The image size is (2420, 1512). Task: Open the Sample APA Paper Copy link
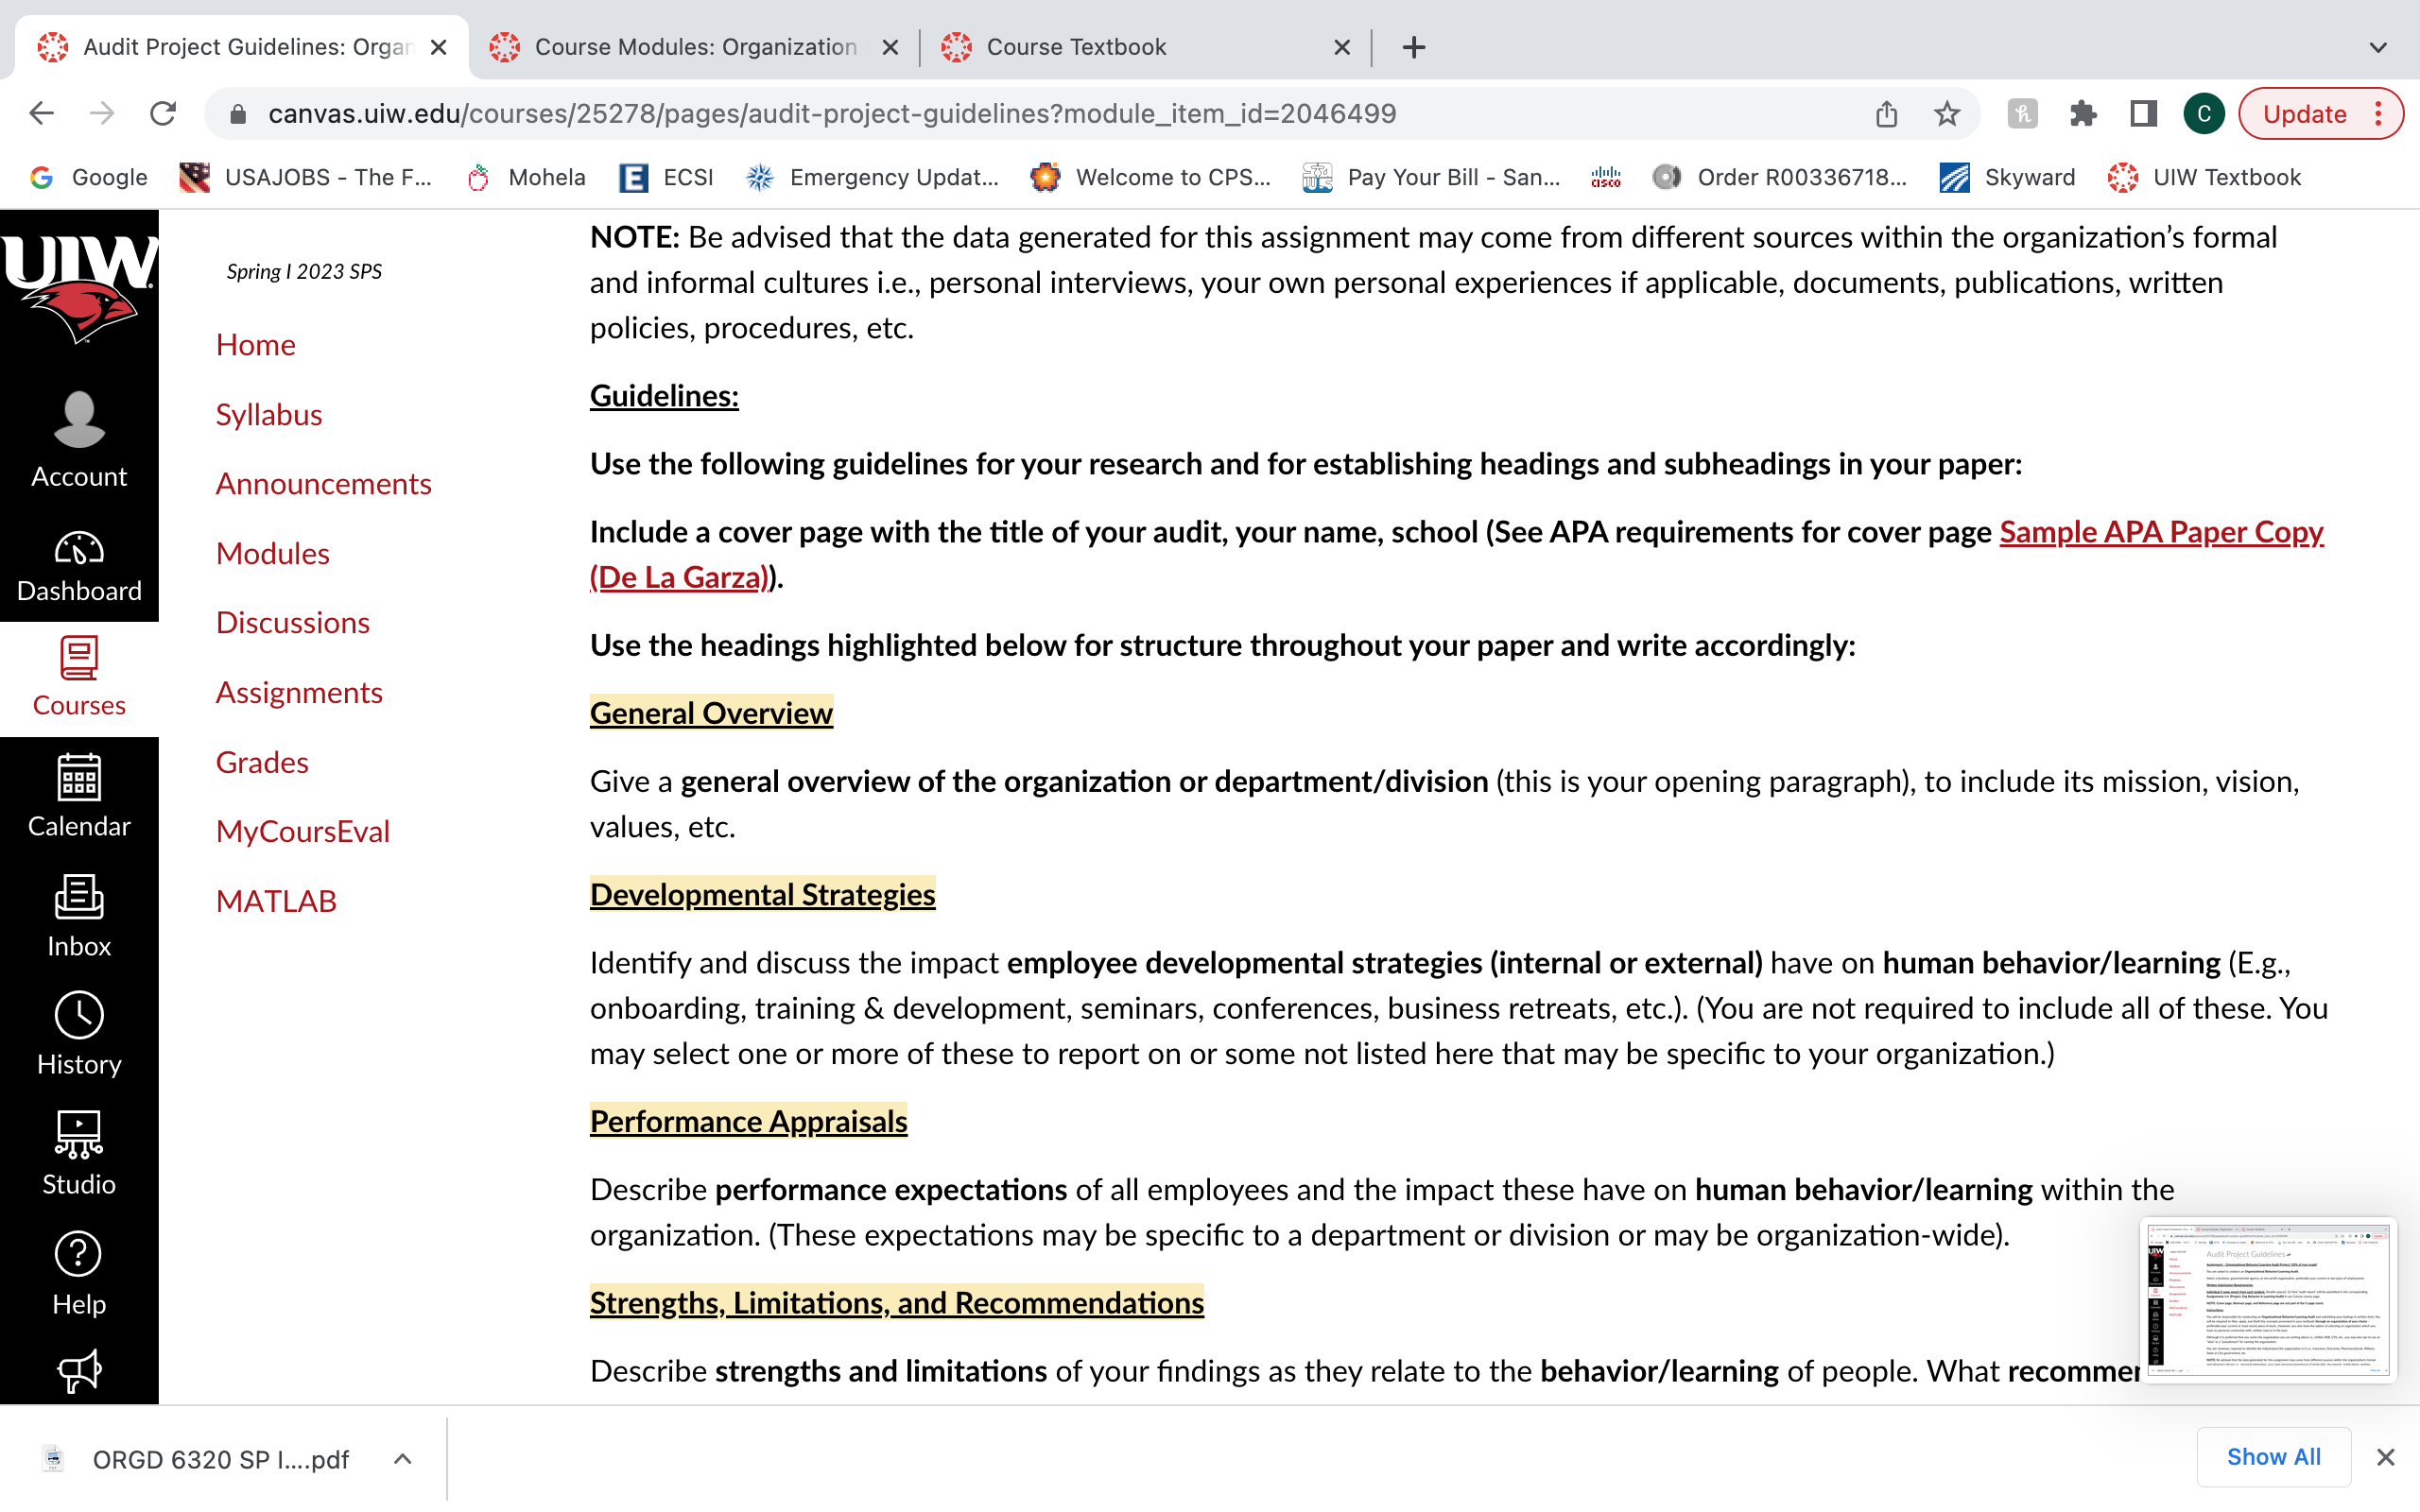point(2160,532)
